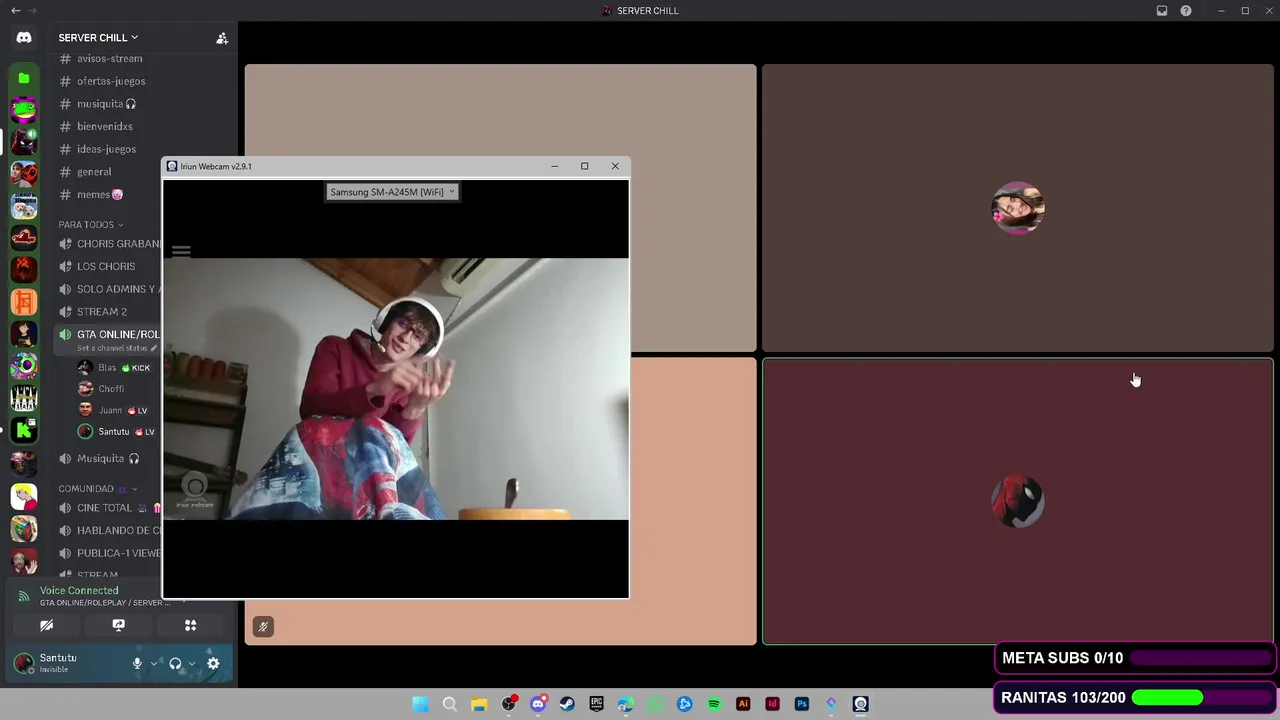This screenshot has height=720, width=1280.
Task: Select the GTA ONLINE/ROLEPLAY voice channel
Action: [117, 334]
